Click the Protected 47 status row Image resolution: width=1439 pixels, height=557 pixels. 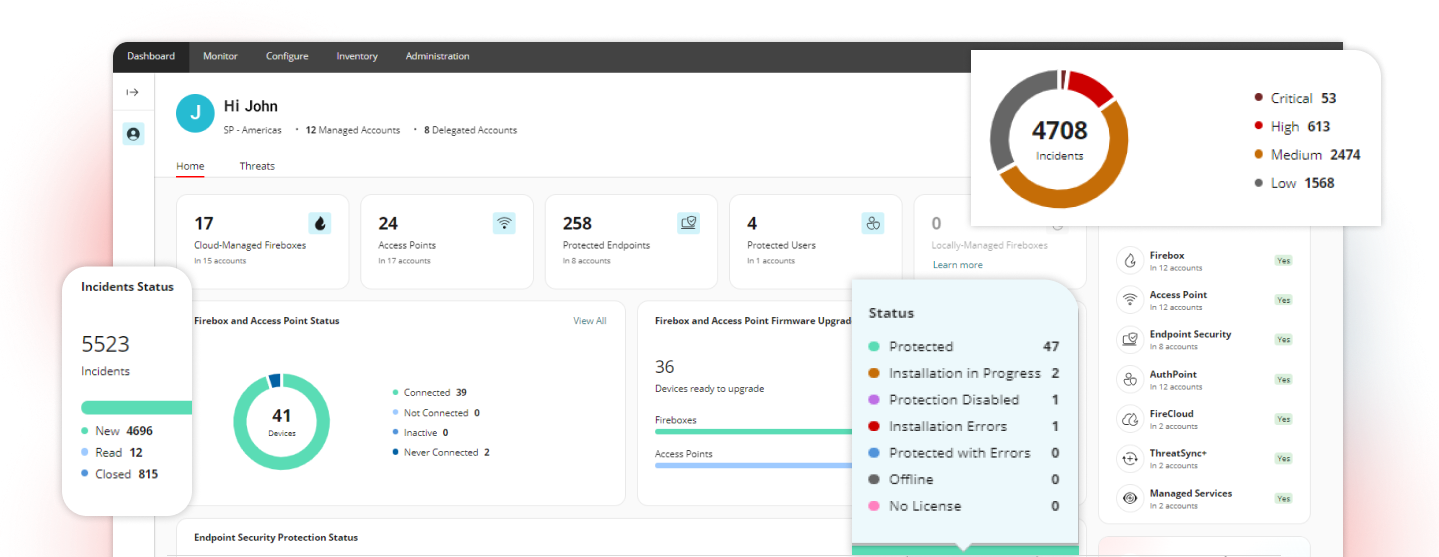(964, 347)
